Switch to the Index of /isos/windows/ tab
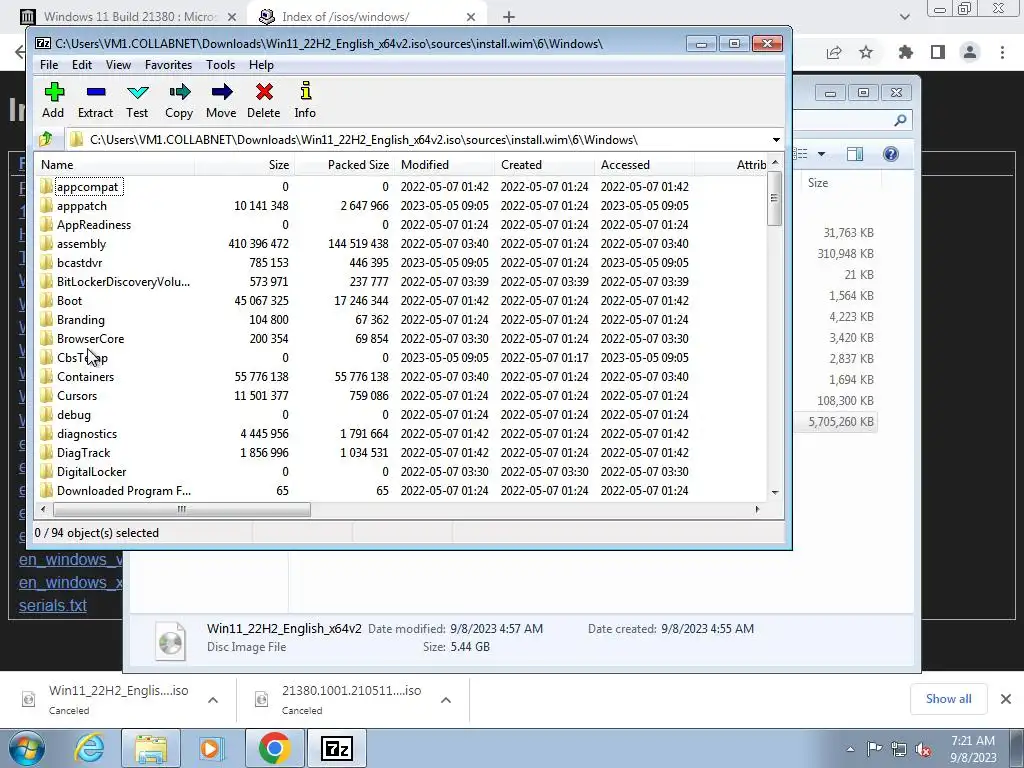The height and width of the screenshot is (768, 1024). 367,17
